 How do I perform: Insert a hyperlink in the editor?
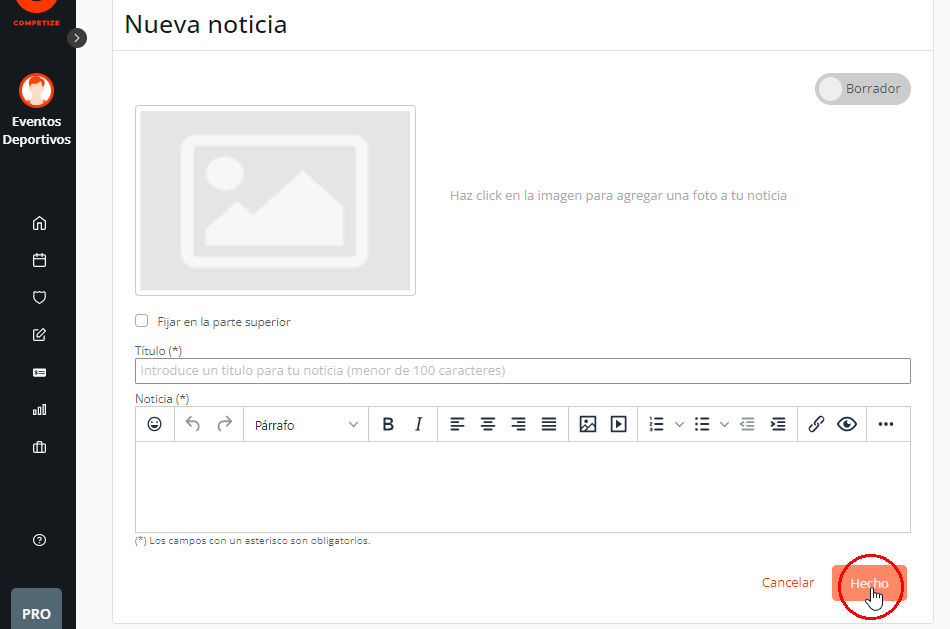[815, 424]
